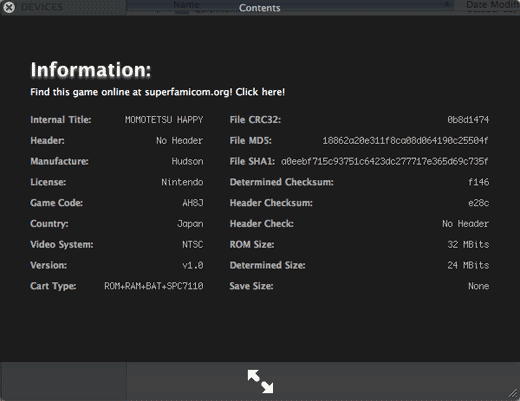Click the Date Modified column header in Finder
Screen dimensions: 520x401
(493, 4)
